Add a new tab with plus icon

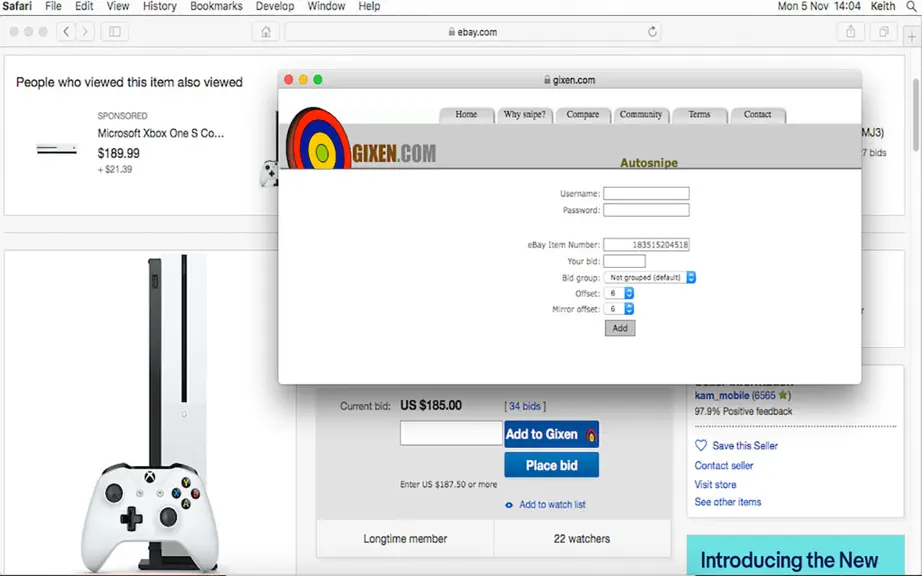912,36
